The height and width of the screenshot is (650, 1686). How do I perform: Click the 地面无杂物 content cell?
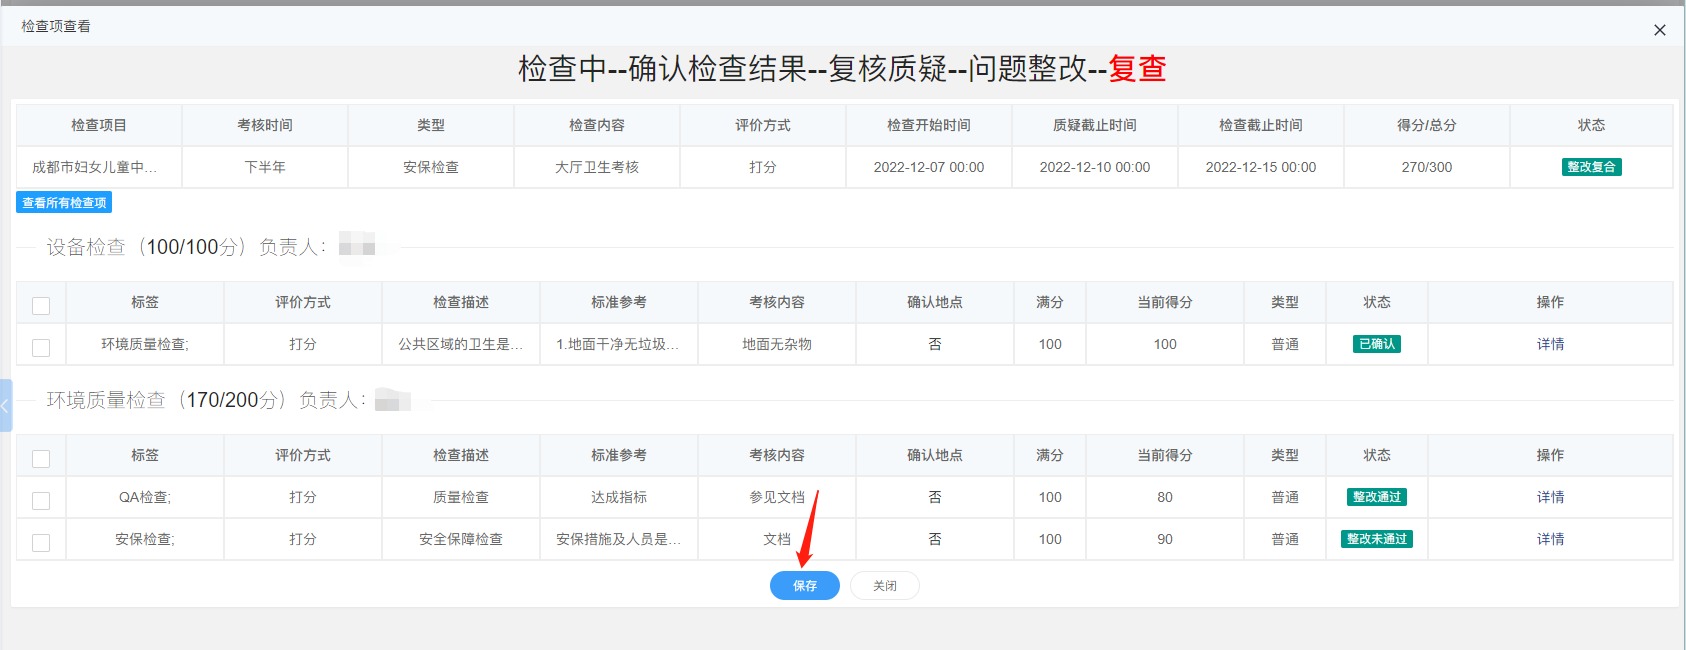pyautogui.click(x=777, y=344)
